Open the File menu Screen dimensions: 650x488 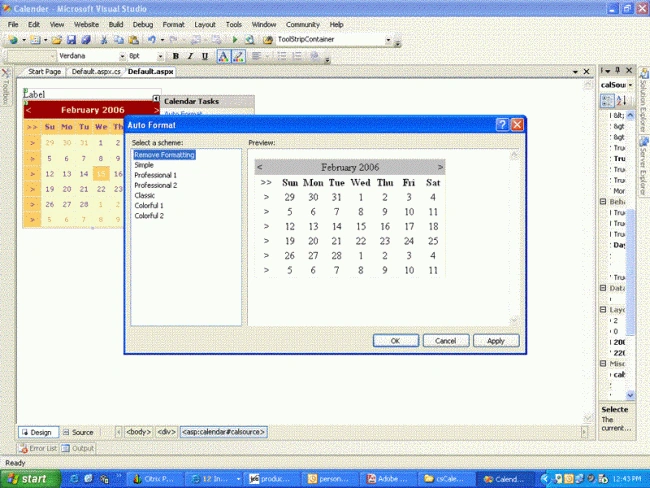click(x=13, y=24)
